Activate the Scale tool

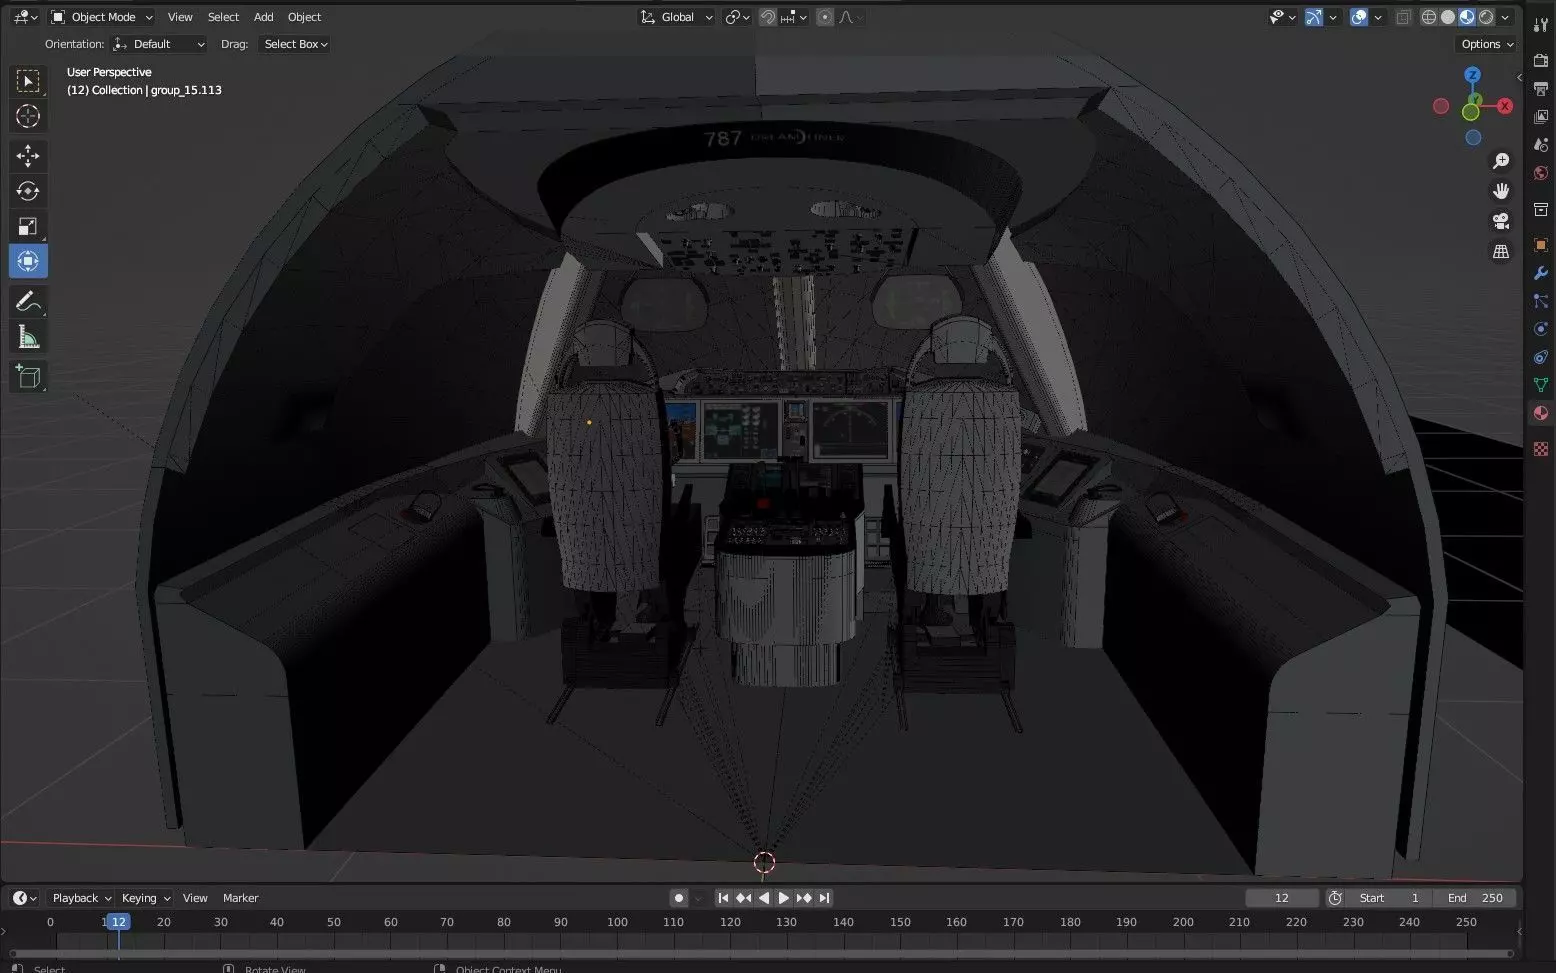click(28, 226)
